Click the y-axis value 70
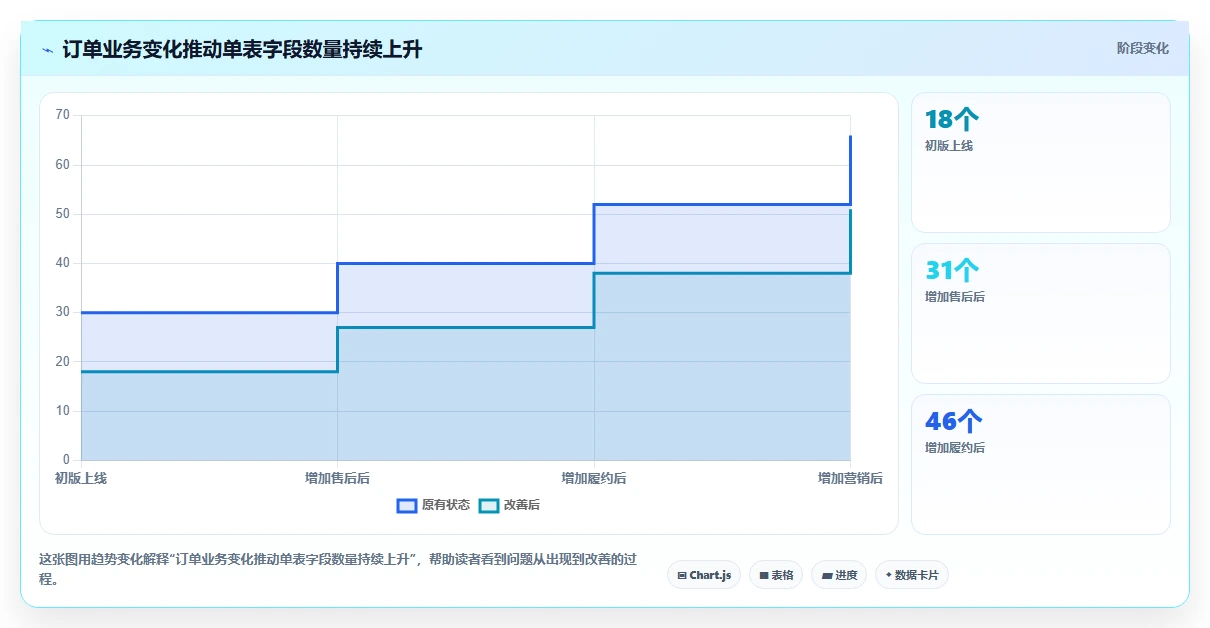This screenshot has width=1210, height=628. point(62,115)
